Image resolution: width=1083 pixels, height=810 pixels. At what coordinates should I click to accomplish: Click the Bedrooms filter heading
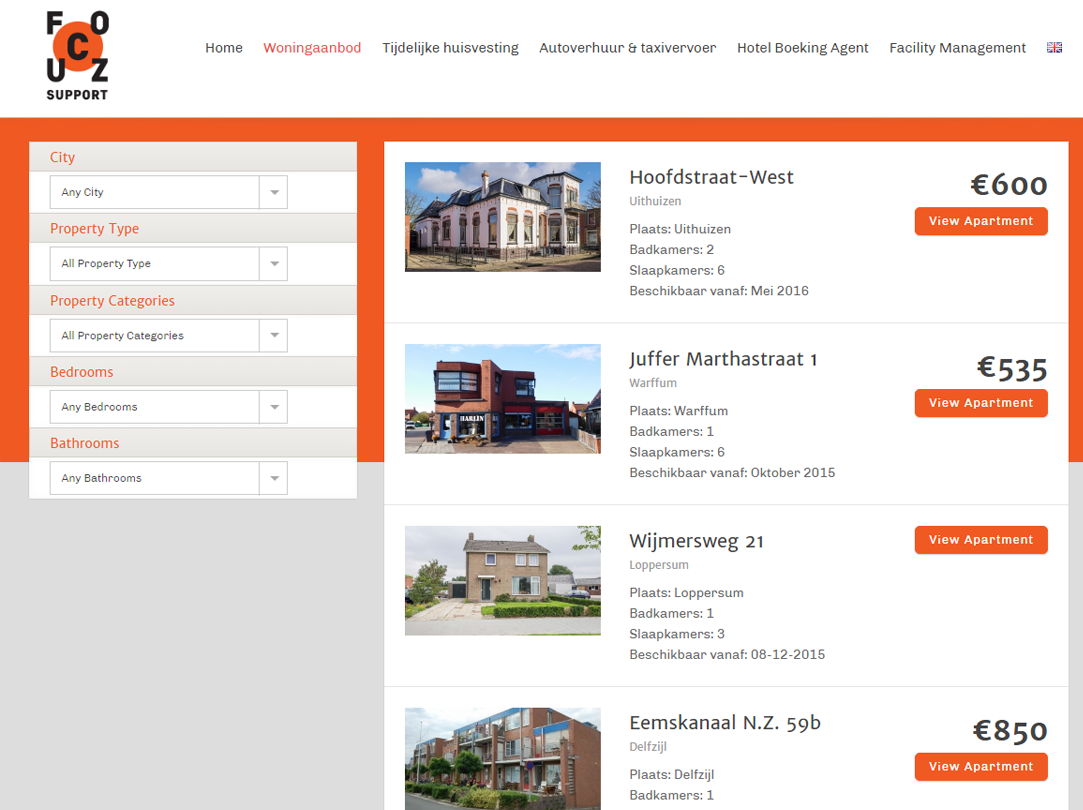pyautogui.click(x=82, y=372)
